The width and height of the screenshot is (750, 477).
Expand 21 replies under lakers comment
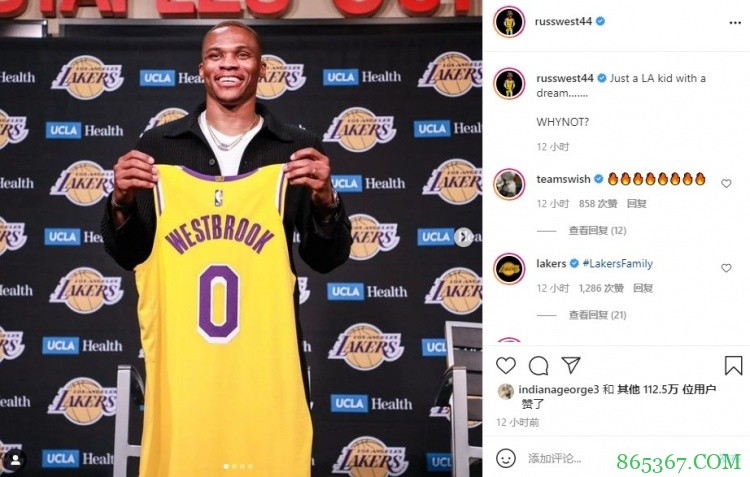(597, 315)
